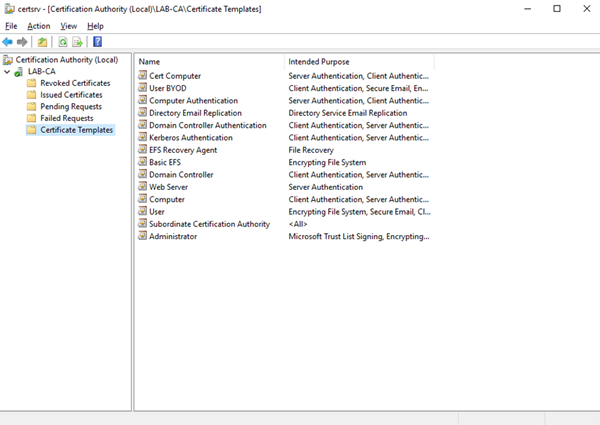Click the Back arrow toolbar icon
Screen dimensions: 600x425
[8, 42]
